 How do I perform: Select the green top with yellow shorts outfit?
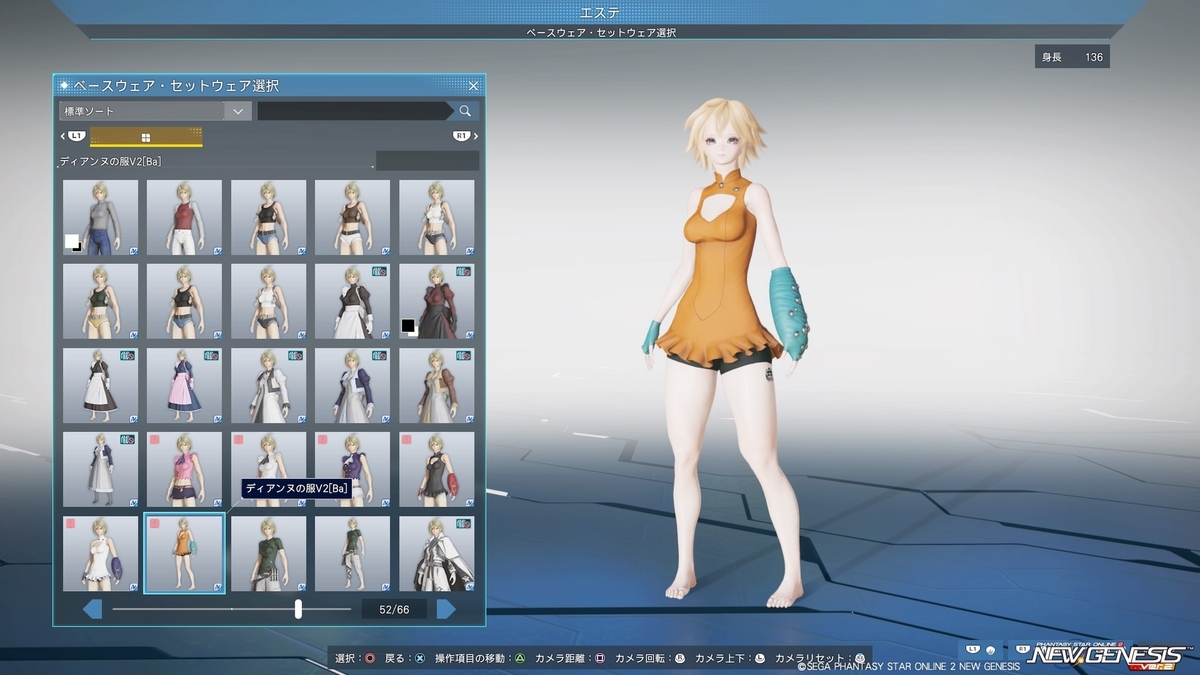[100, 301]
